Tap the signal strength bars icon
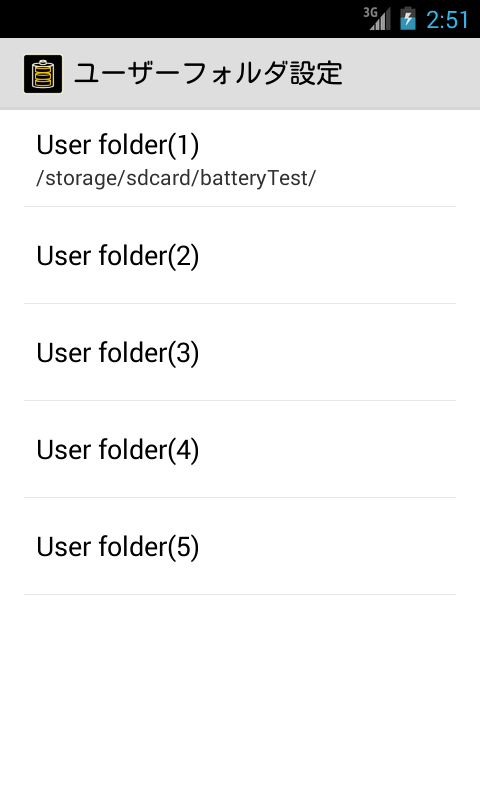This screenshot has height=800, width=480. point(382,20)
